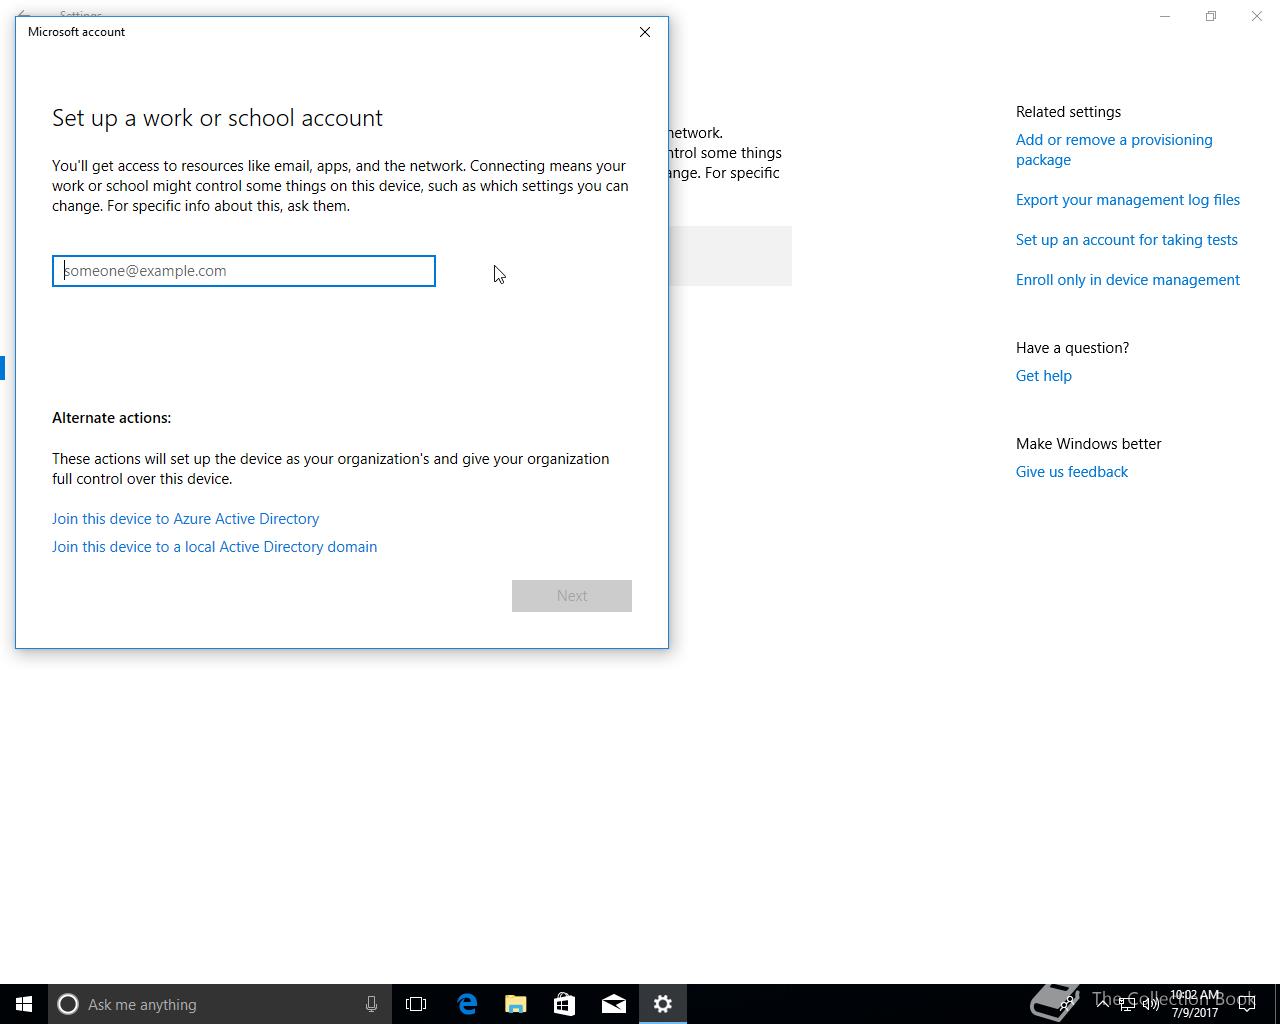Close the Microsoft account dialog
Image resolution: width=1280 pixels, height=1024 pixels.
click(645, 32)
